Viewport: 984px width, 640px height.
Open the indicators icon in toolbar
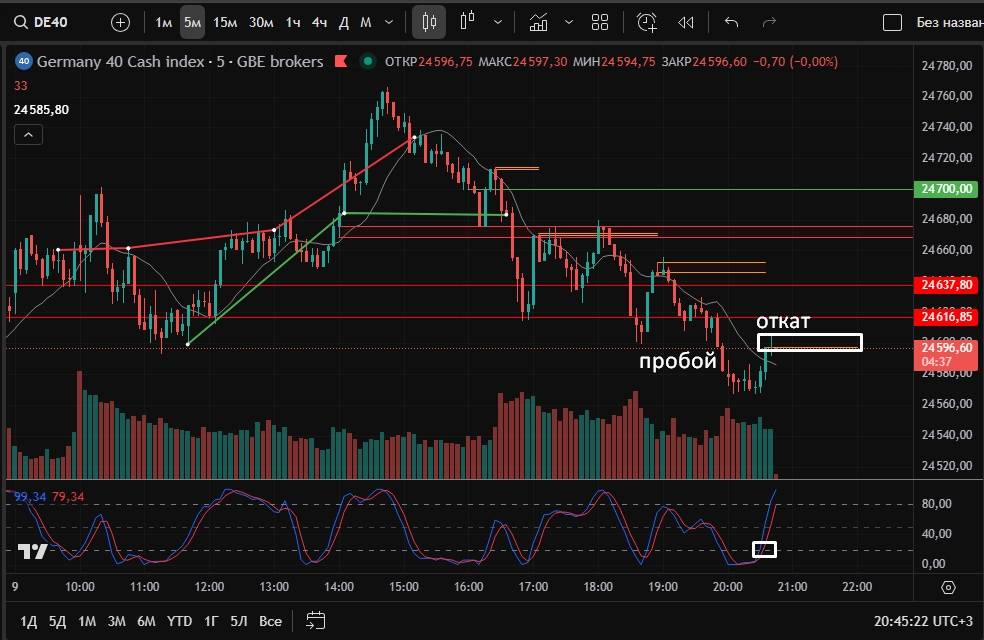(x=539, y=22)
